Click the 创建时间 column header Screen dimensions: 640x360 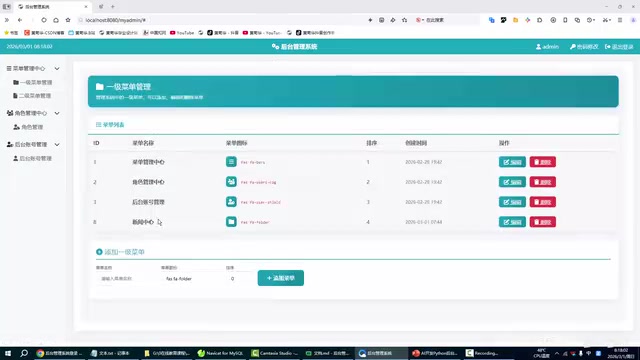(x=416, y=143)
